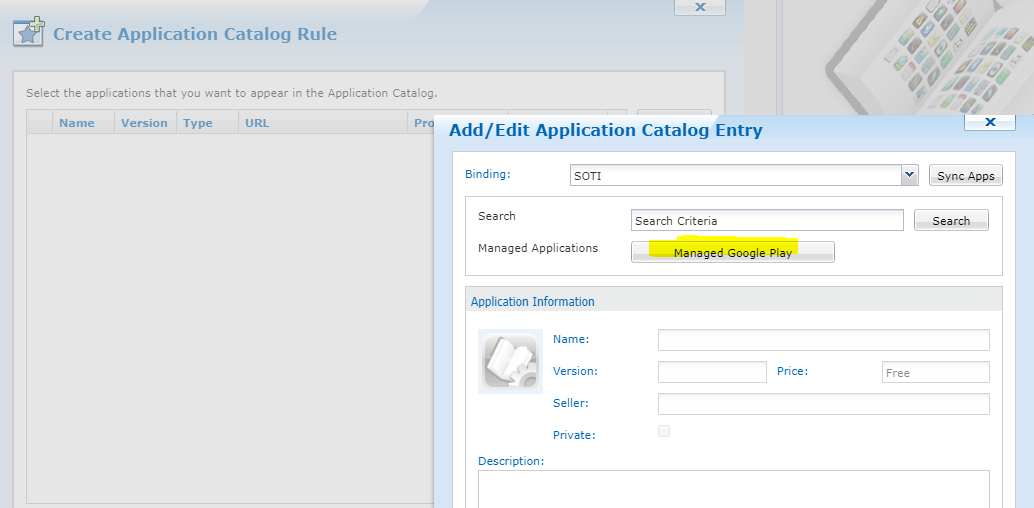Focus the Search Criteria text field
Screen dimensions: 1034x508
pyautogui.click(x=767, y=221)
